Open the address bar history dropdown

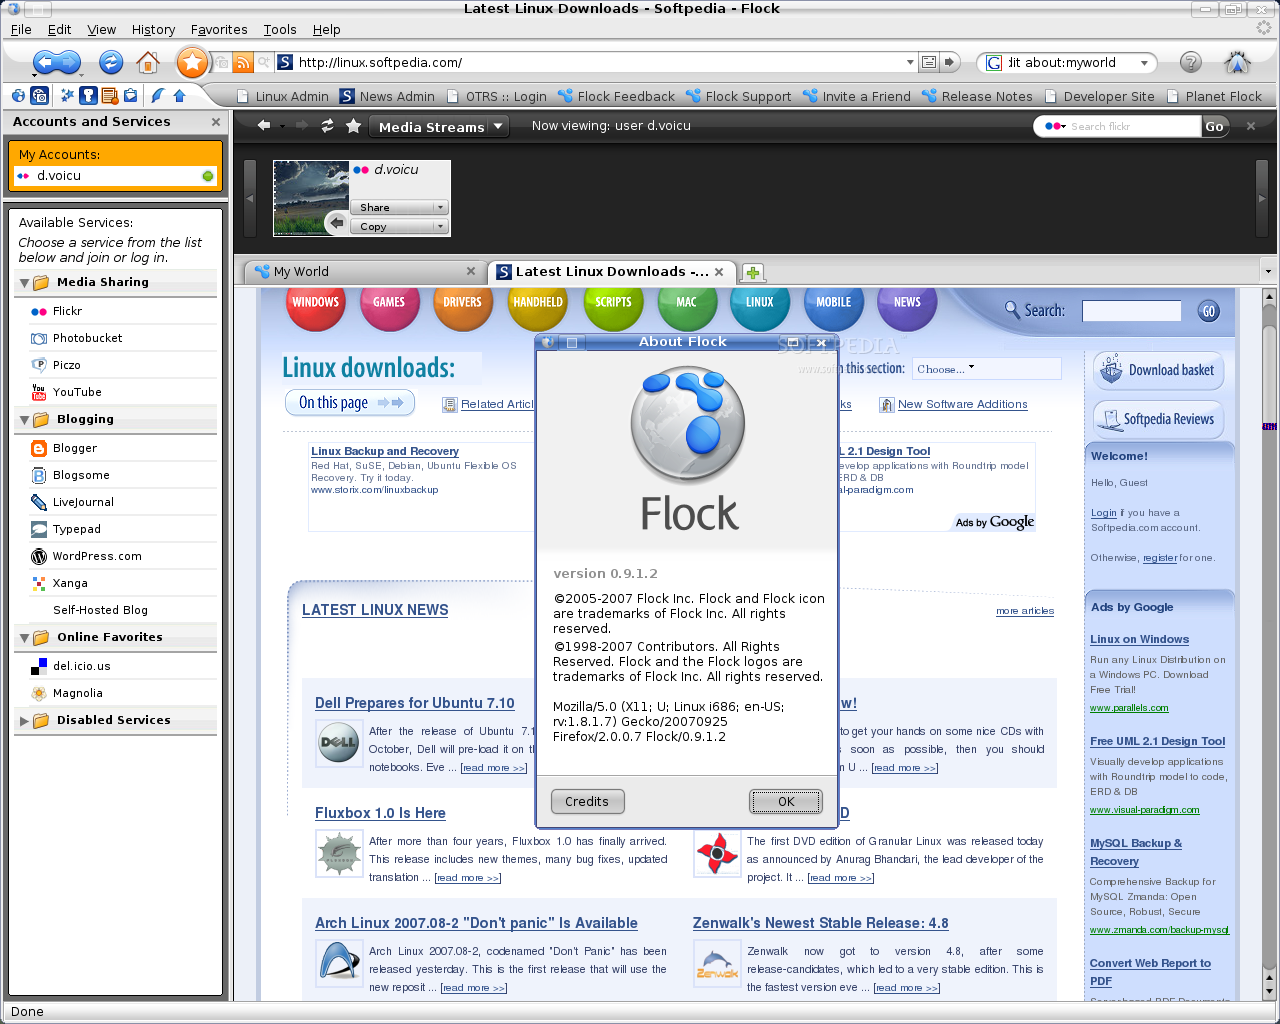pos(910,62)
